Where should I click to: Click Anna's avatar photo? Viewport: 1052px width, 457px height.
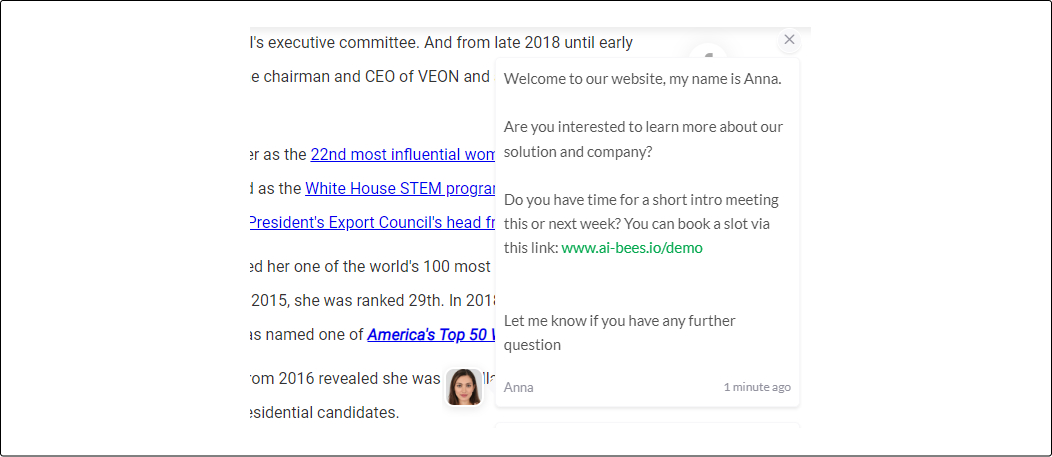click(464, 387)
